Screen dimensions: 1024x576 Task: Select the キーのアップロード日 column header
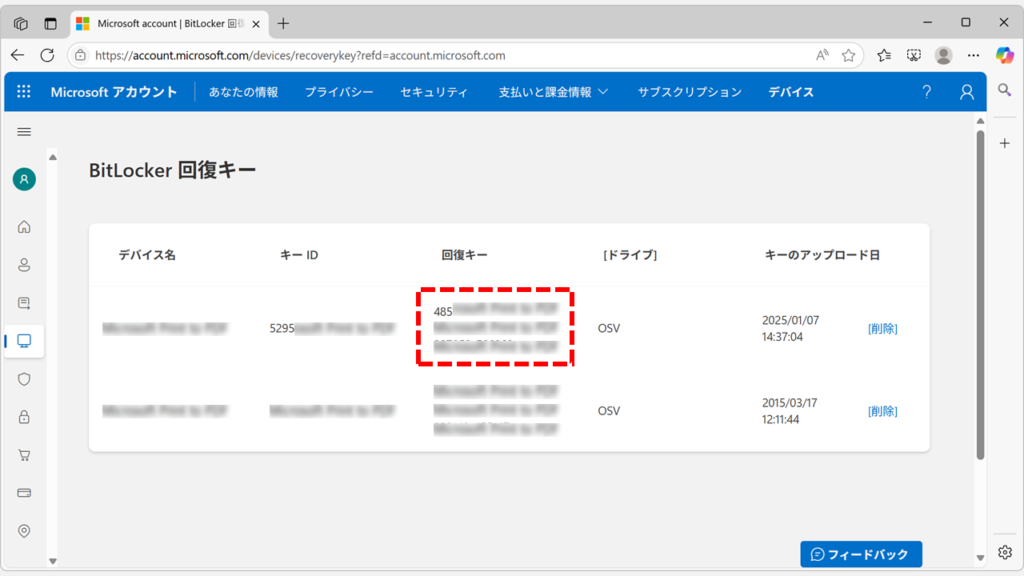(822, 255)
